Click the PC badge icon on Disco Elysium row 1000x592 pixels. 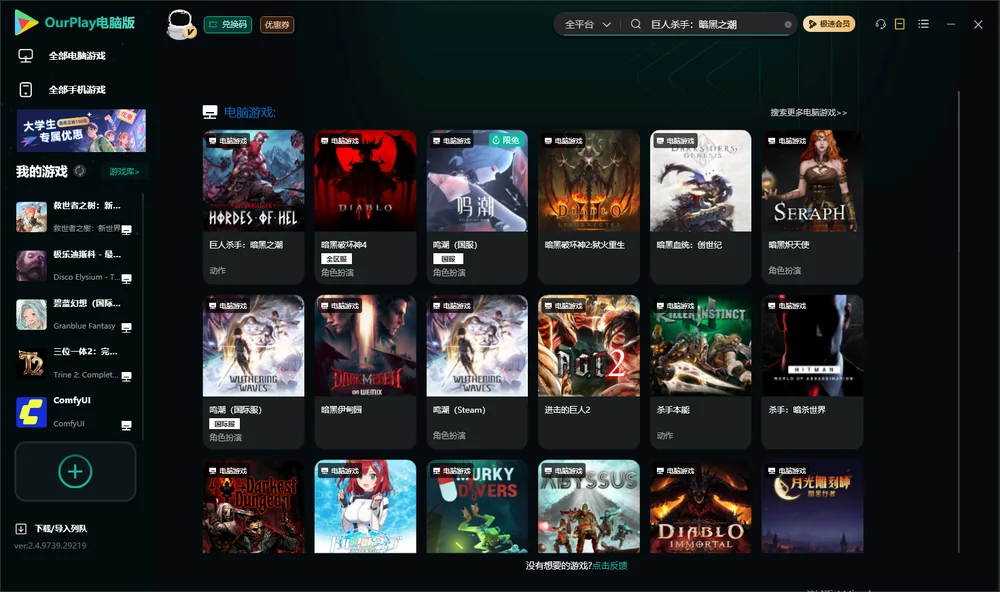(126, 279)
